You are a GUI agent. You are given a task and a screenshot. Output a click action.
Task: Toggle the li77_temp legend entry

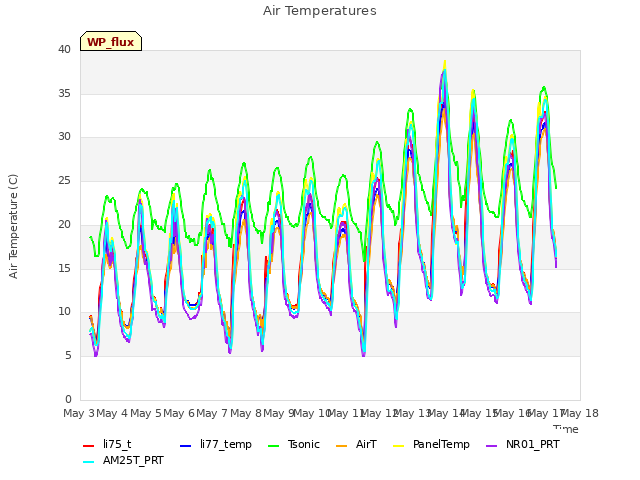pyautogui.click(x=216, y=444)
